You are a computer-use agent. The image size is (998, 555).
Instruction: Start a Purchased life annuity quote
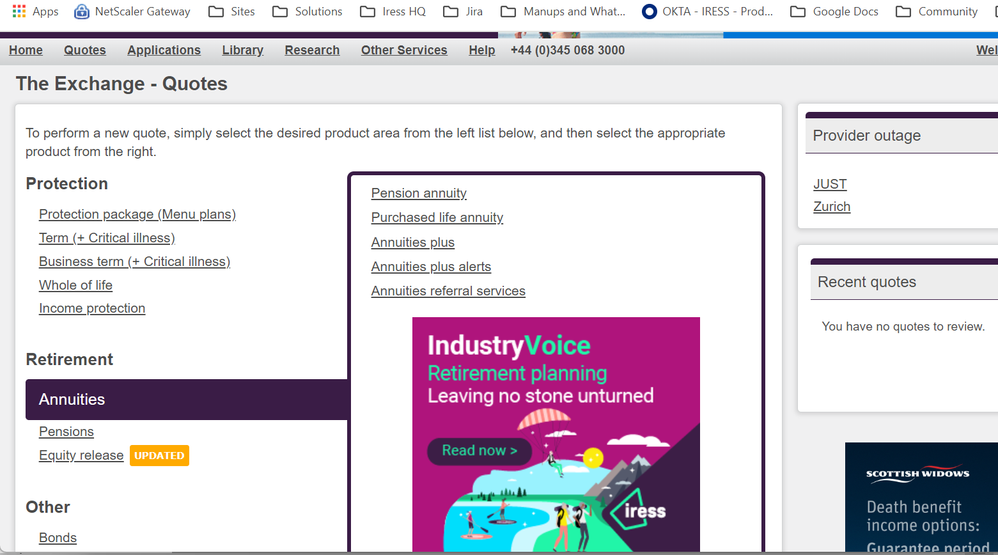[x=437, y=217]
